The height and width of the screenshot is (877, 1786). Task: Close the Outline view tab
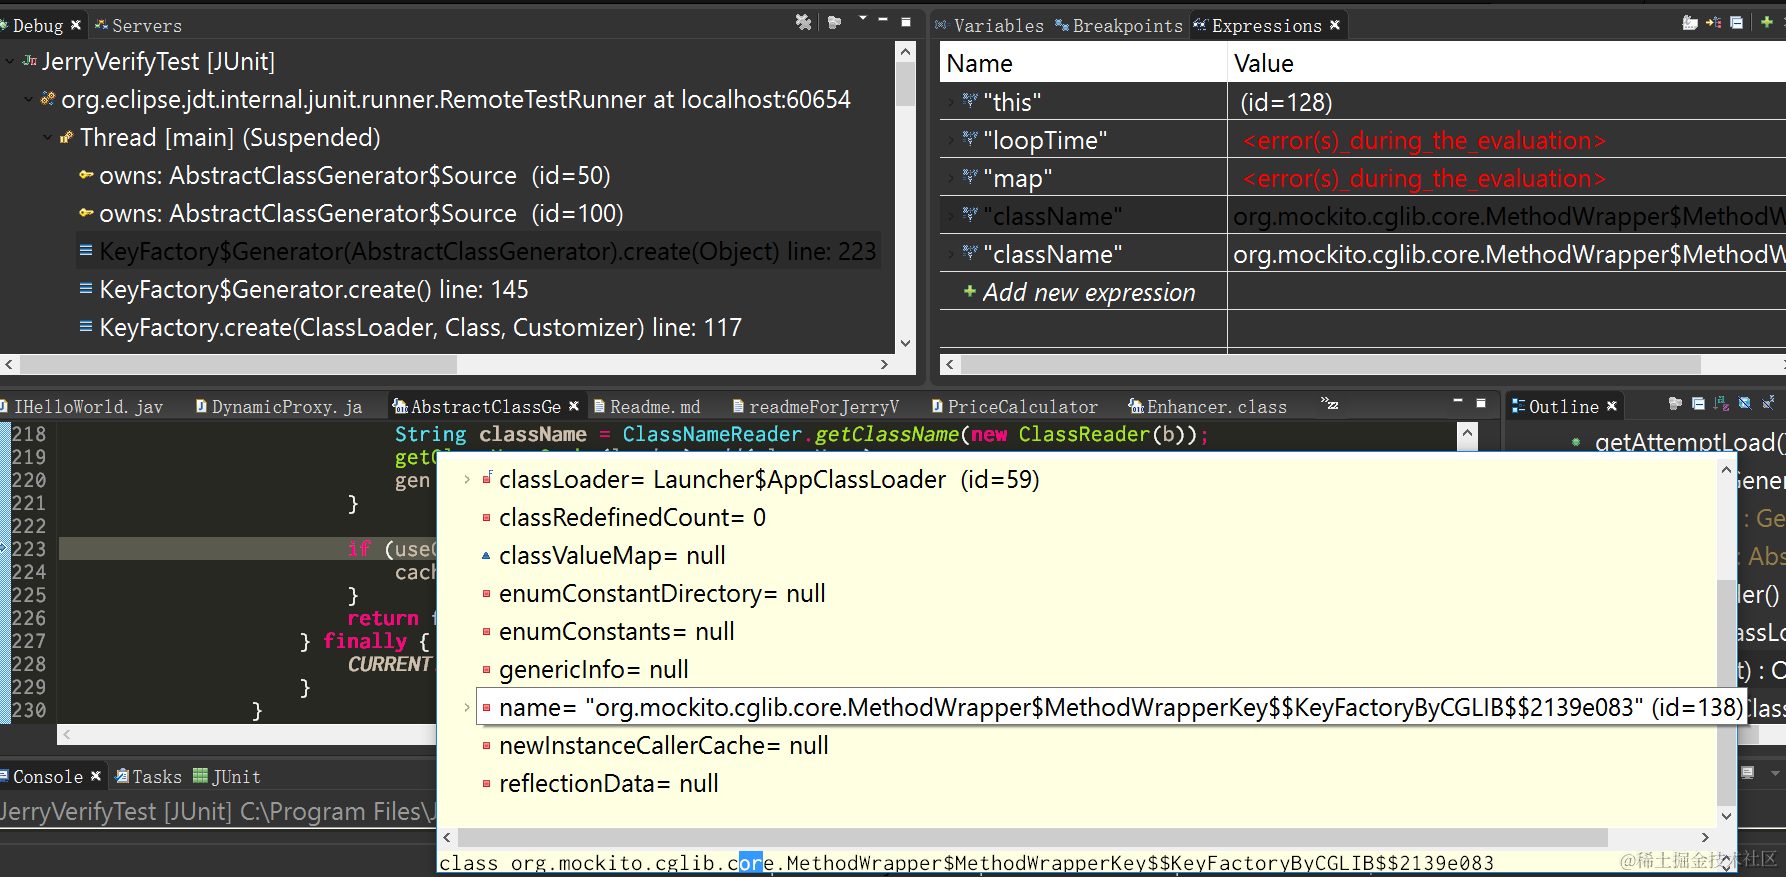click(1612, 406)
